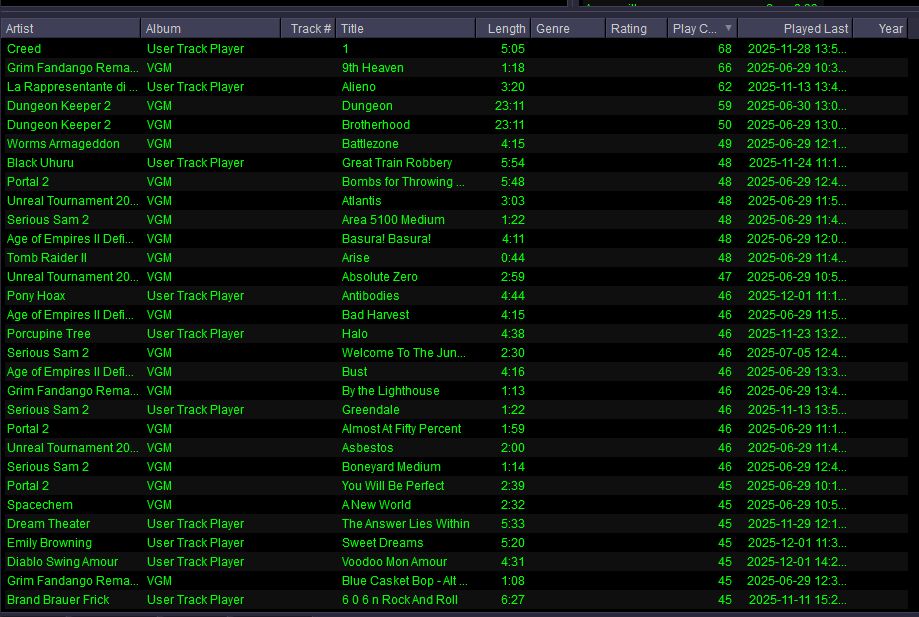
Task: Sort by the Length column header
Action: pos(503,29)
